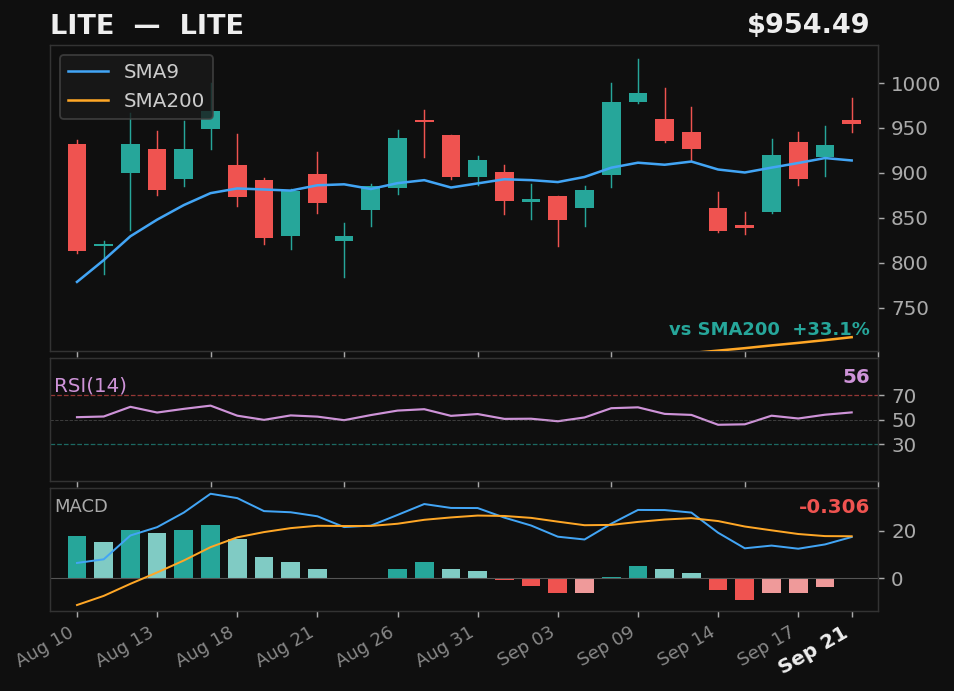
Task: Click the MACD 0 axis label
Action: (897, 580)
